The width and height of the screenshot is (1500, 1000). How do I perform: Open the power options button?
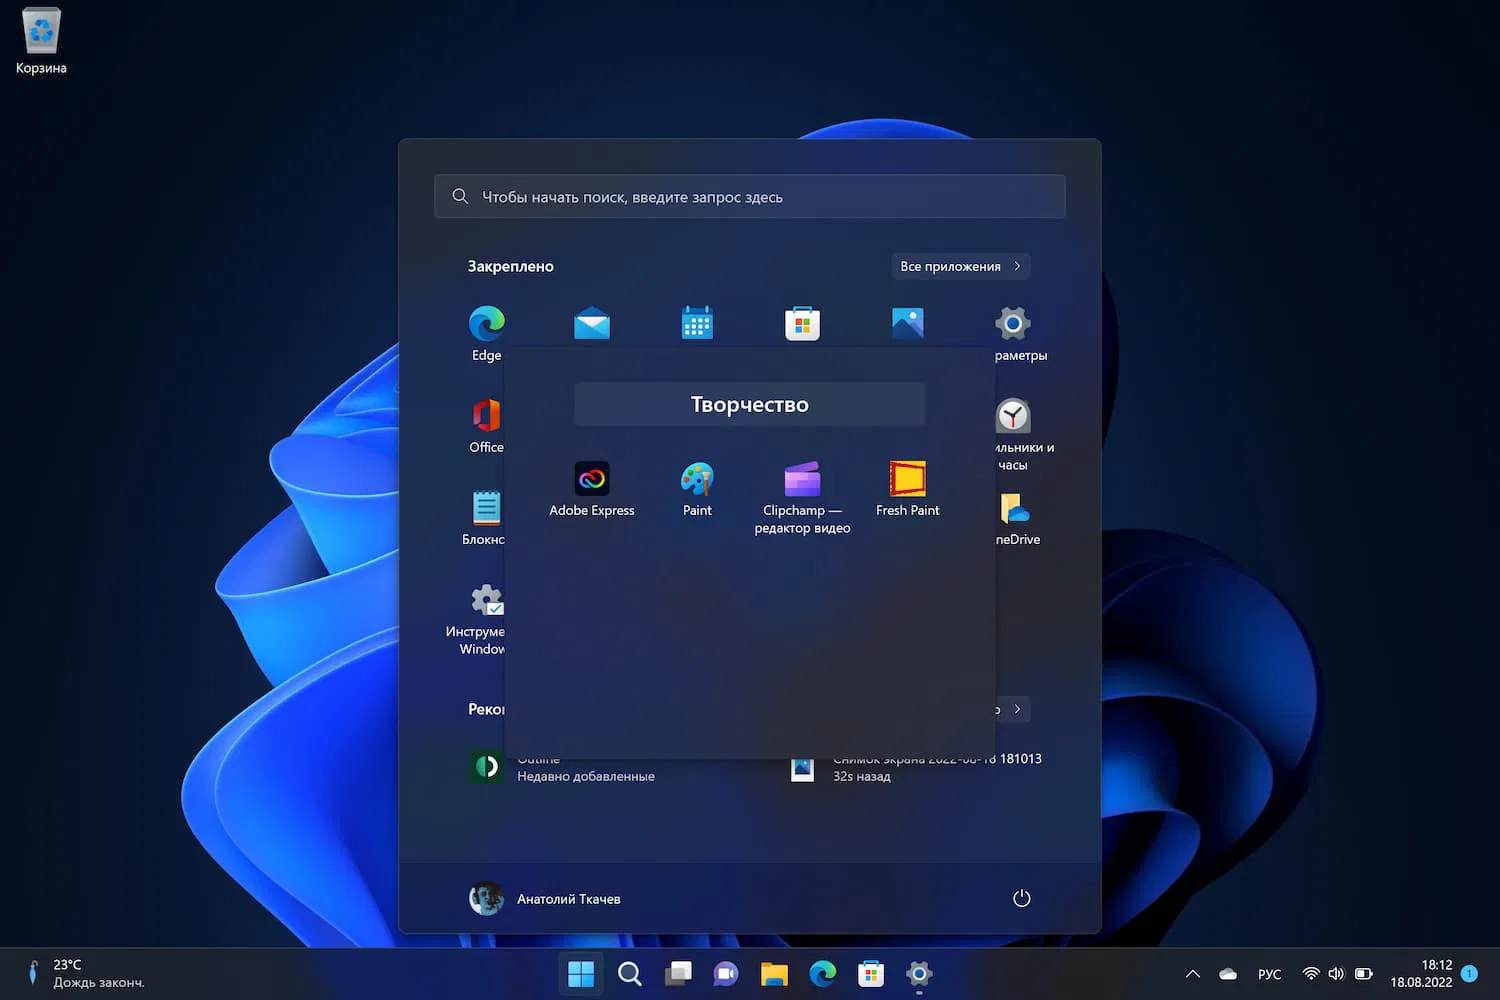tap(1021, 898)
